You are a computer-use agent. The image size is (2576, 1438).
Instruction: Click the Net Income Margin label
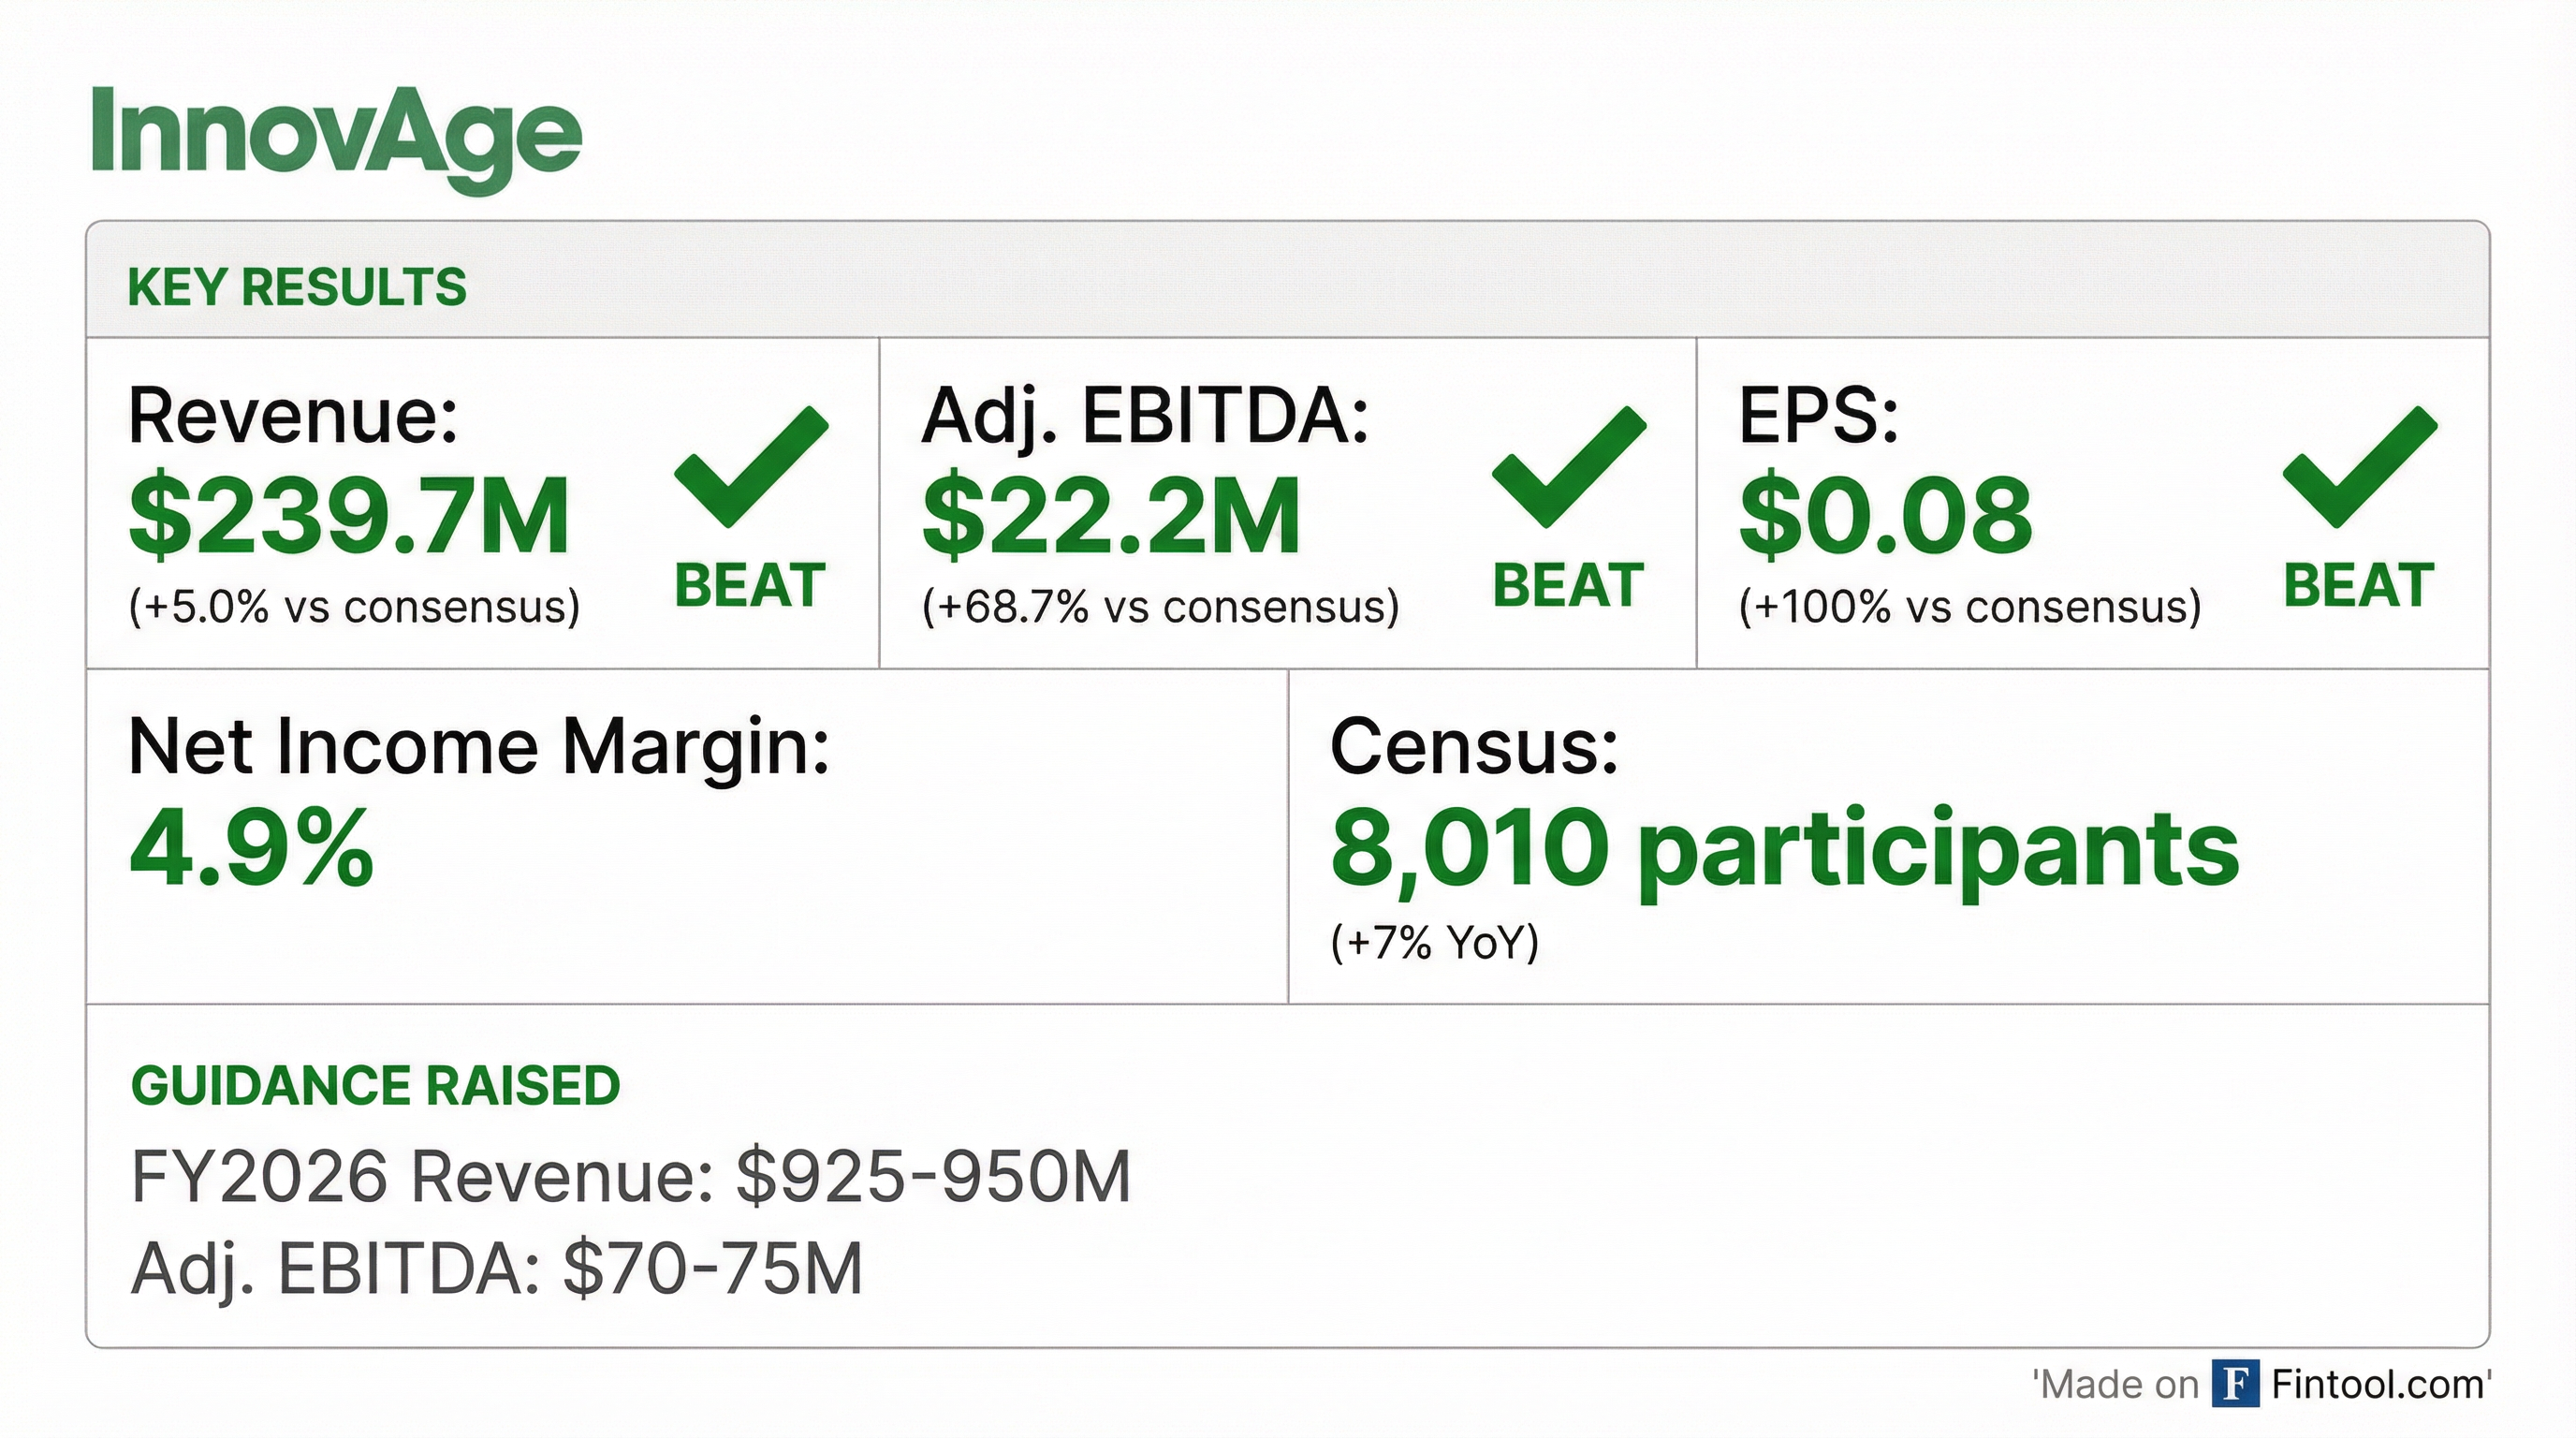tap(479, 746)
